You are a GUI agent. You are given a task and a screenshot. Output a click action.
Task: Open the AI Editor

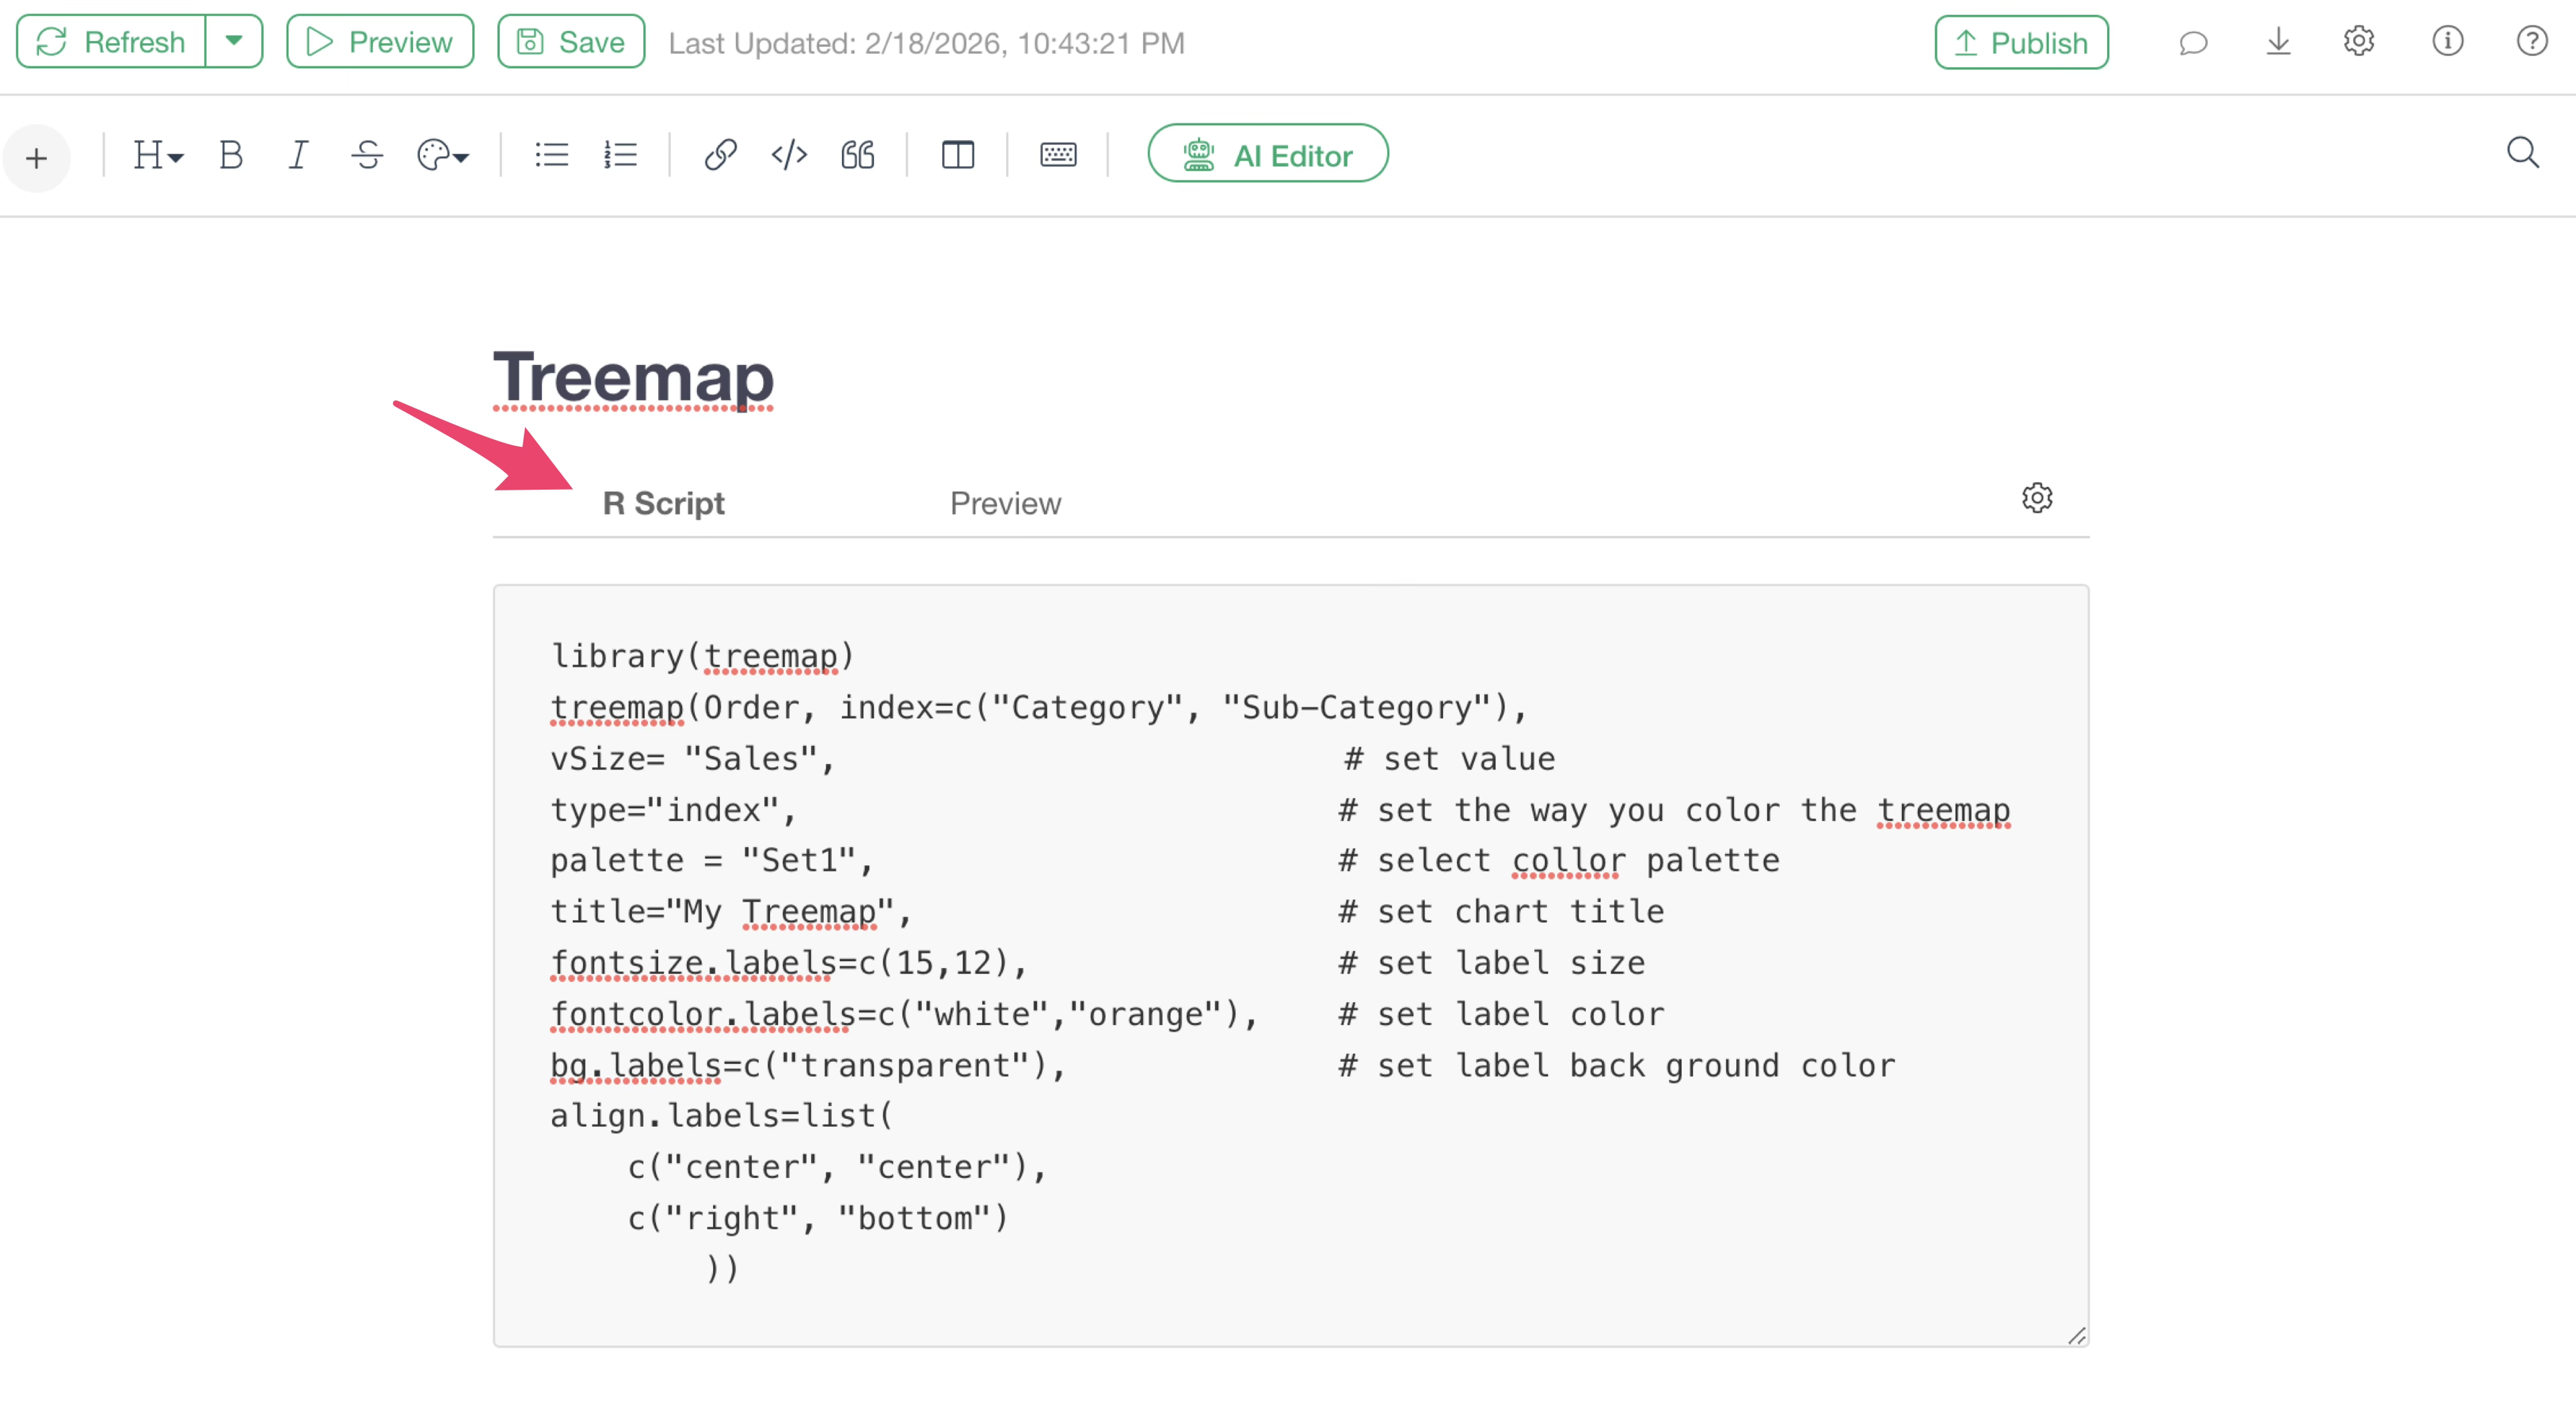coord(1267,155)
